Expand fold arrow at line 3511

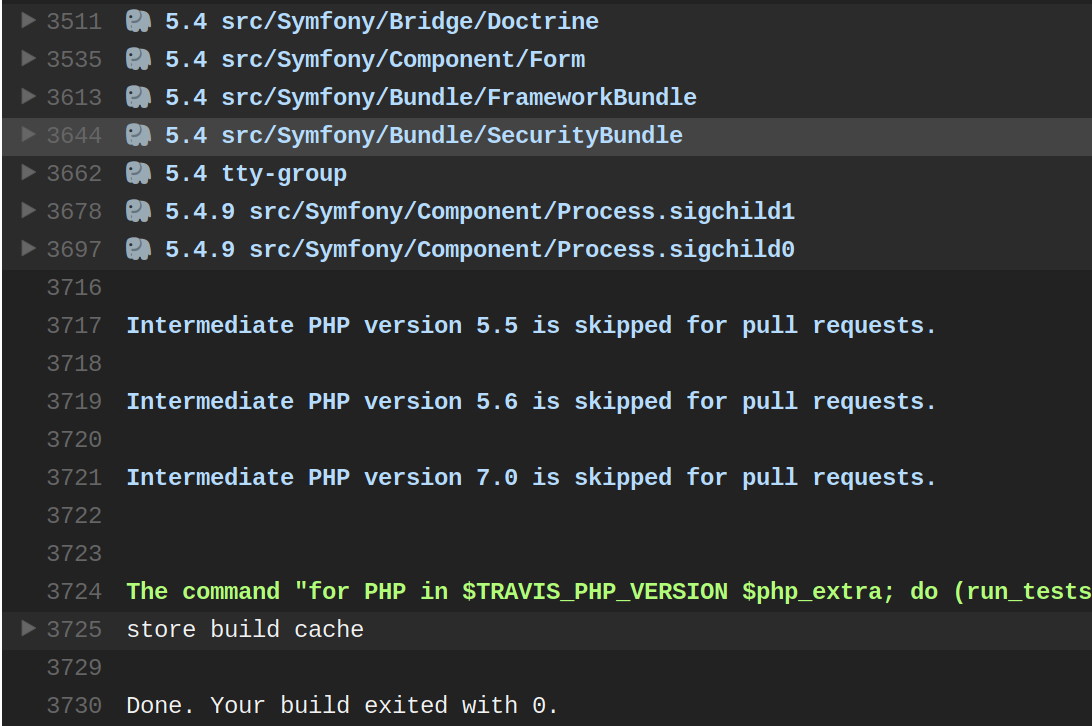pyautogui.click(x=29, y=20)
